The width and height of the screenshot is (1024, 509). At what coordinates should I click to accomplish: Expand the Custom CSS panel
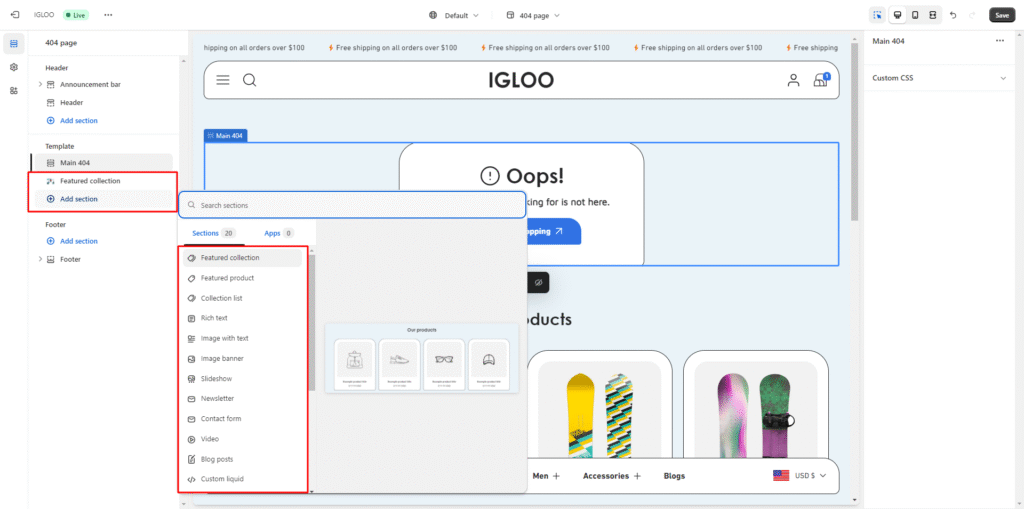click(x=1003, y=78)
